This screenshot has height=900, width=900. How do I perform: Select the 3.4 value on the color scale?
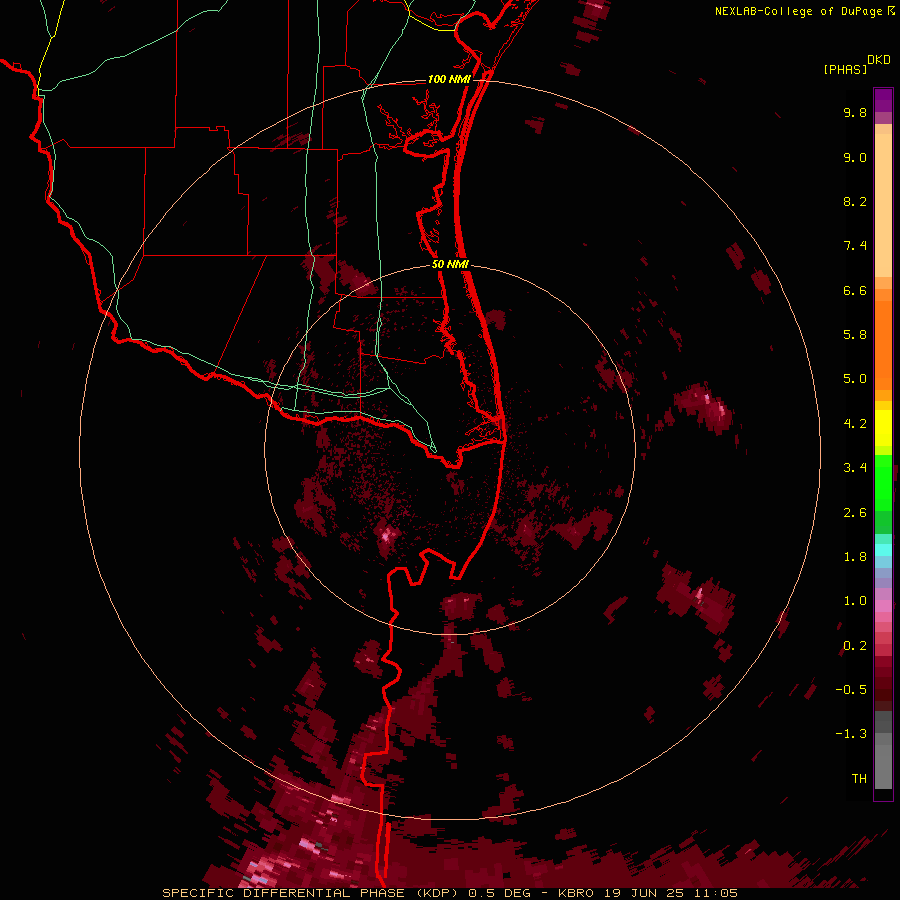coord(855,468)
